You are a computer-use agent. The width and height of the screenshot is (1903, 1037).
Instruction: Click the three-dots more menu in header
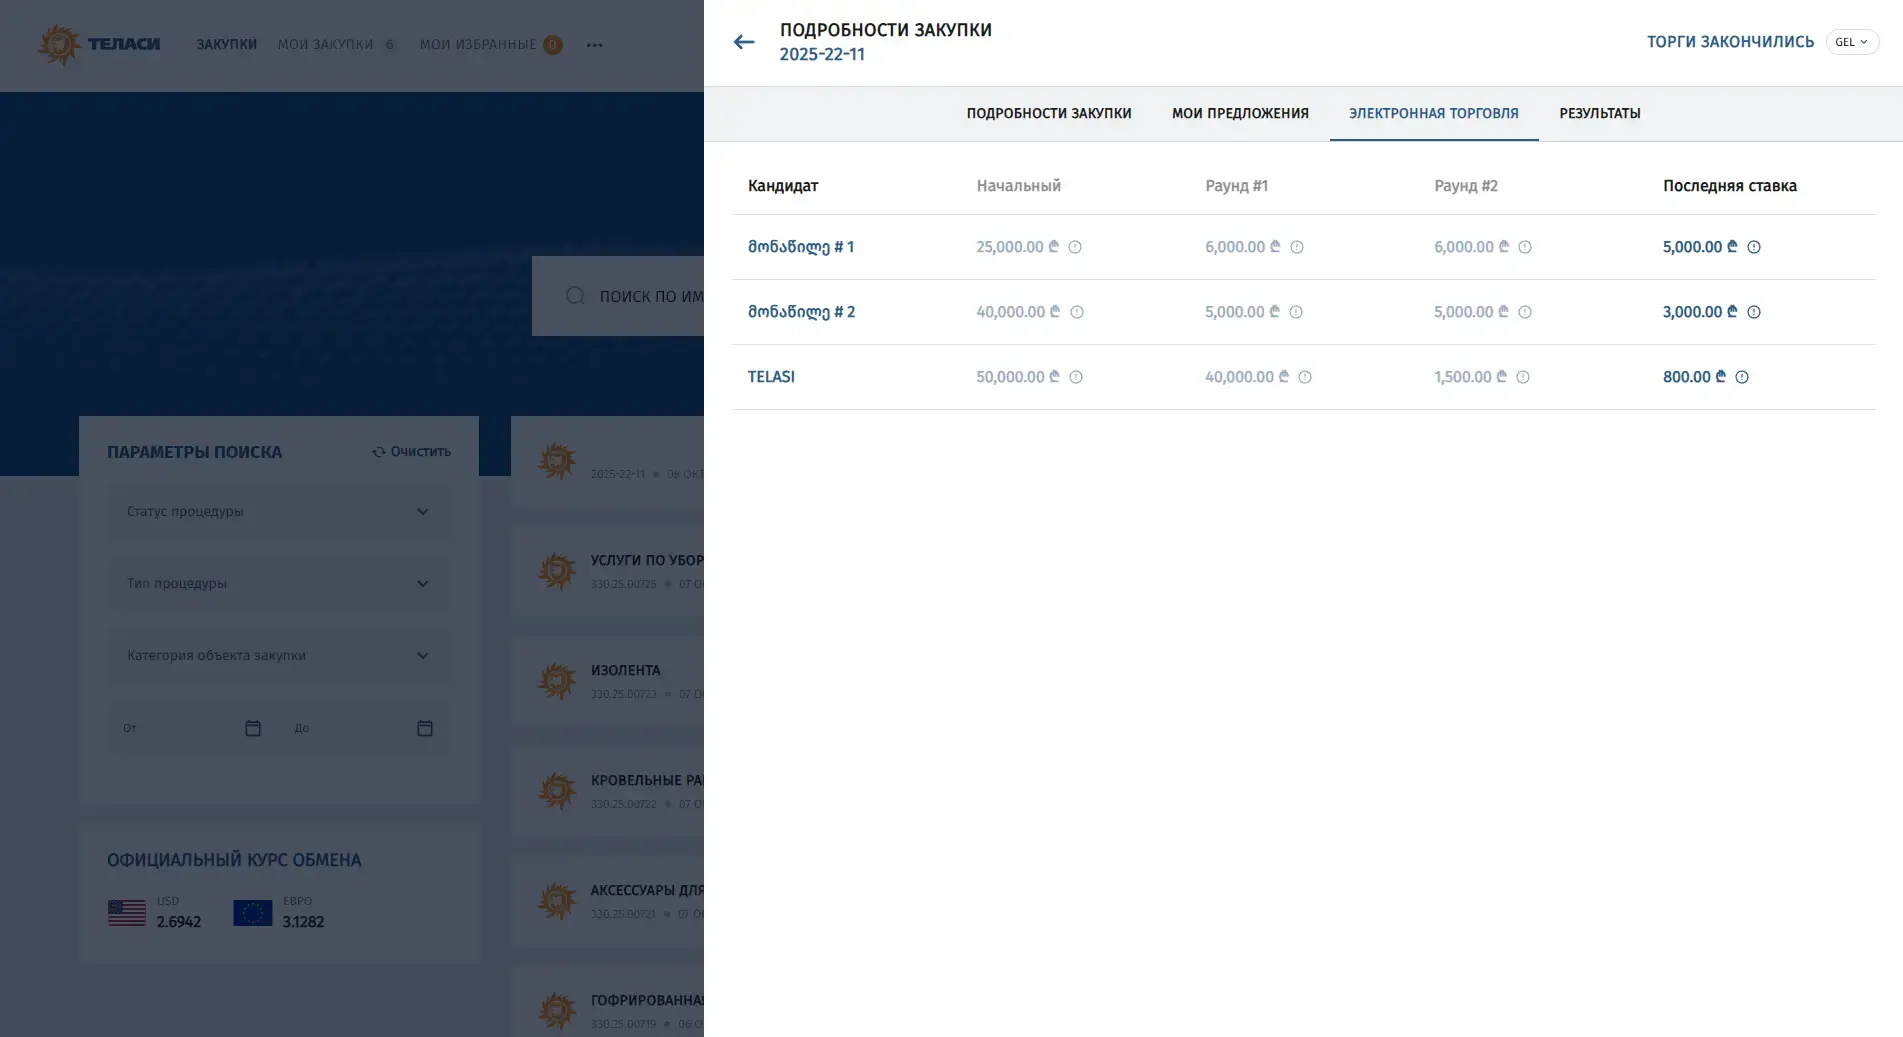point(594,45)
